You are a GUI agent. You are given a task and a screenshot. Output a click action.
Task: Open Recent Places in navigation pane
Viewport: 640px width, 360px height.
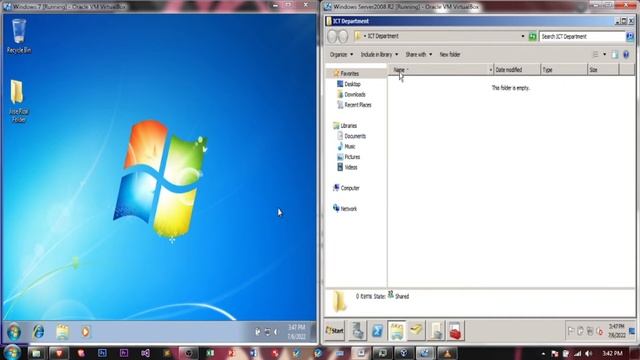tap(354, 105)
